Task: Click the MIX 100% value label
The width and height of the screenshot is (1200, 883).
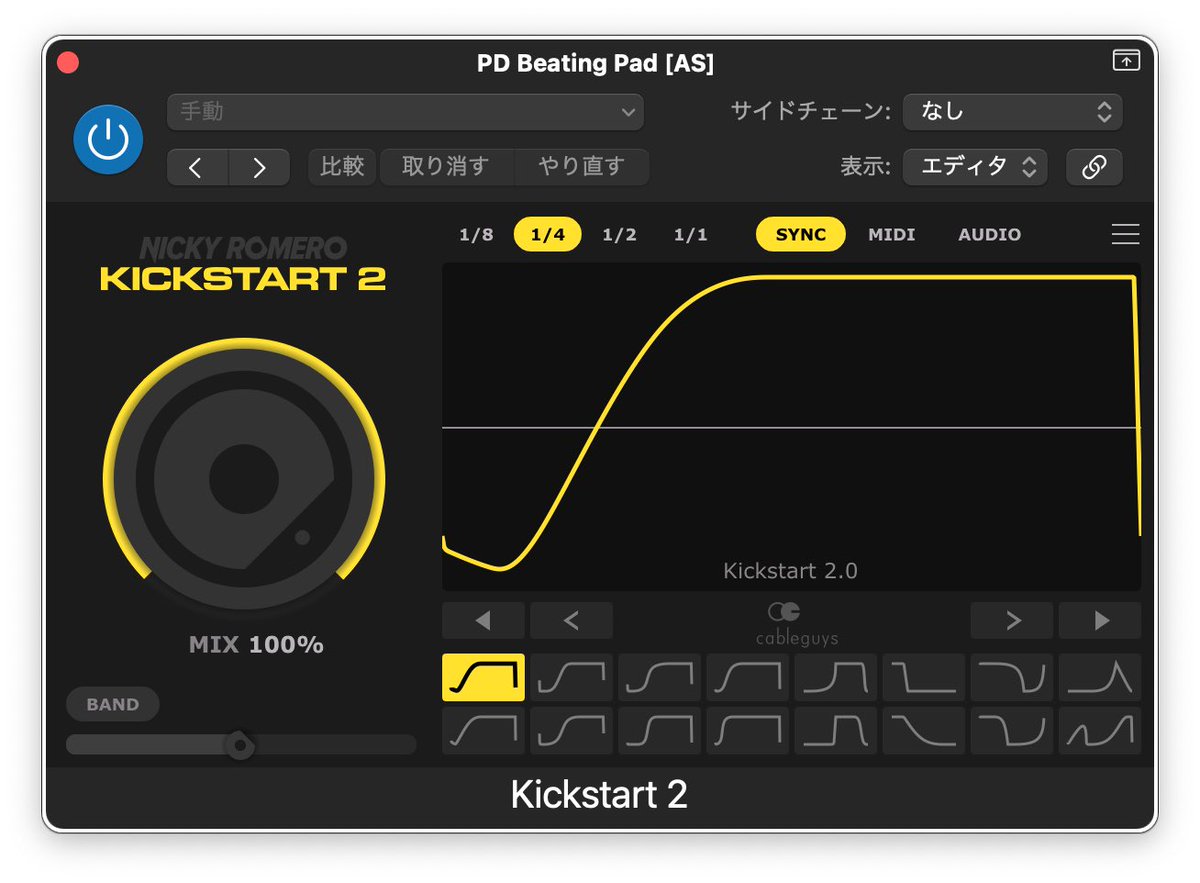Action: pyautogui.click(x=256, y=645)
